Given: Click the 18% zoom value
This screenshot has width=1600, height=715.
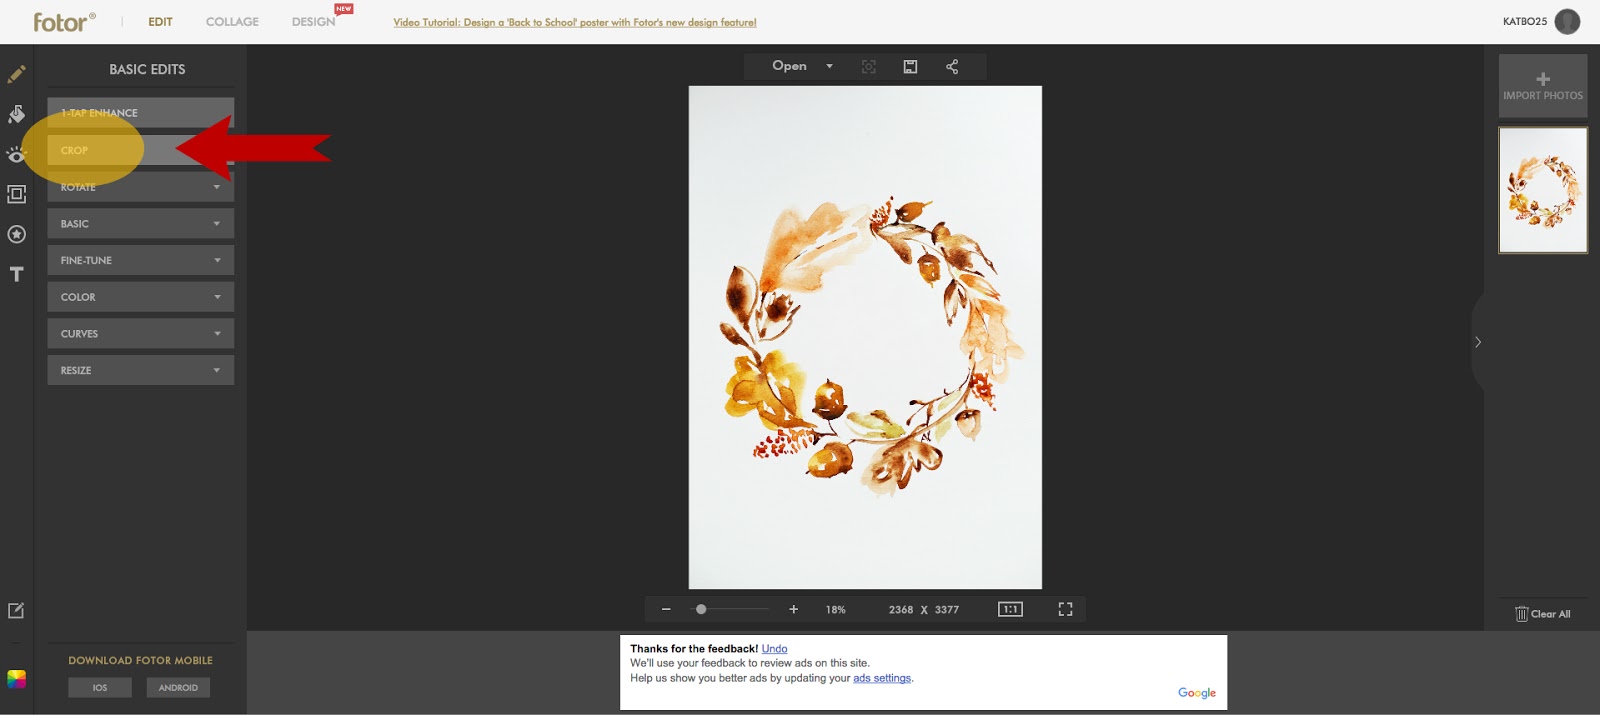Looking at the screenshot, I should coord(836,610).
